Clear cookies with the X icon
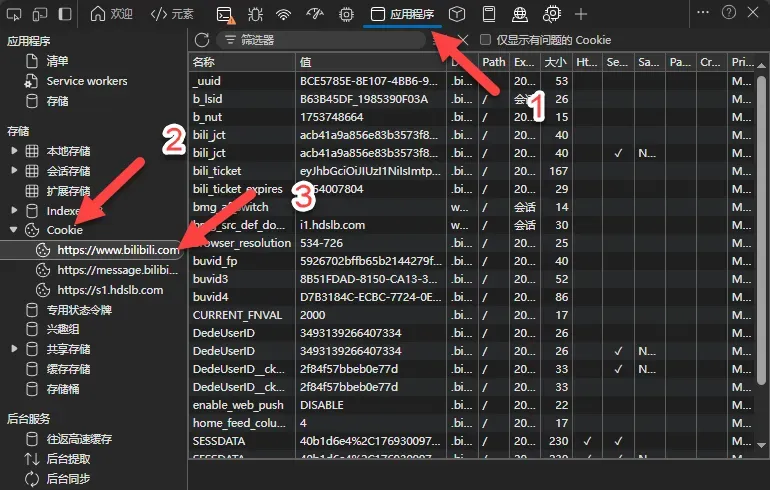 click(x=463, y=40)
